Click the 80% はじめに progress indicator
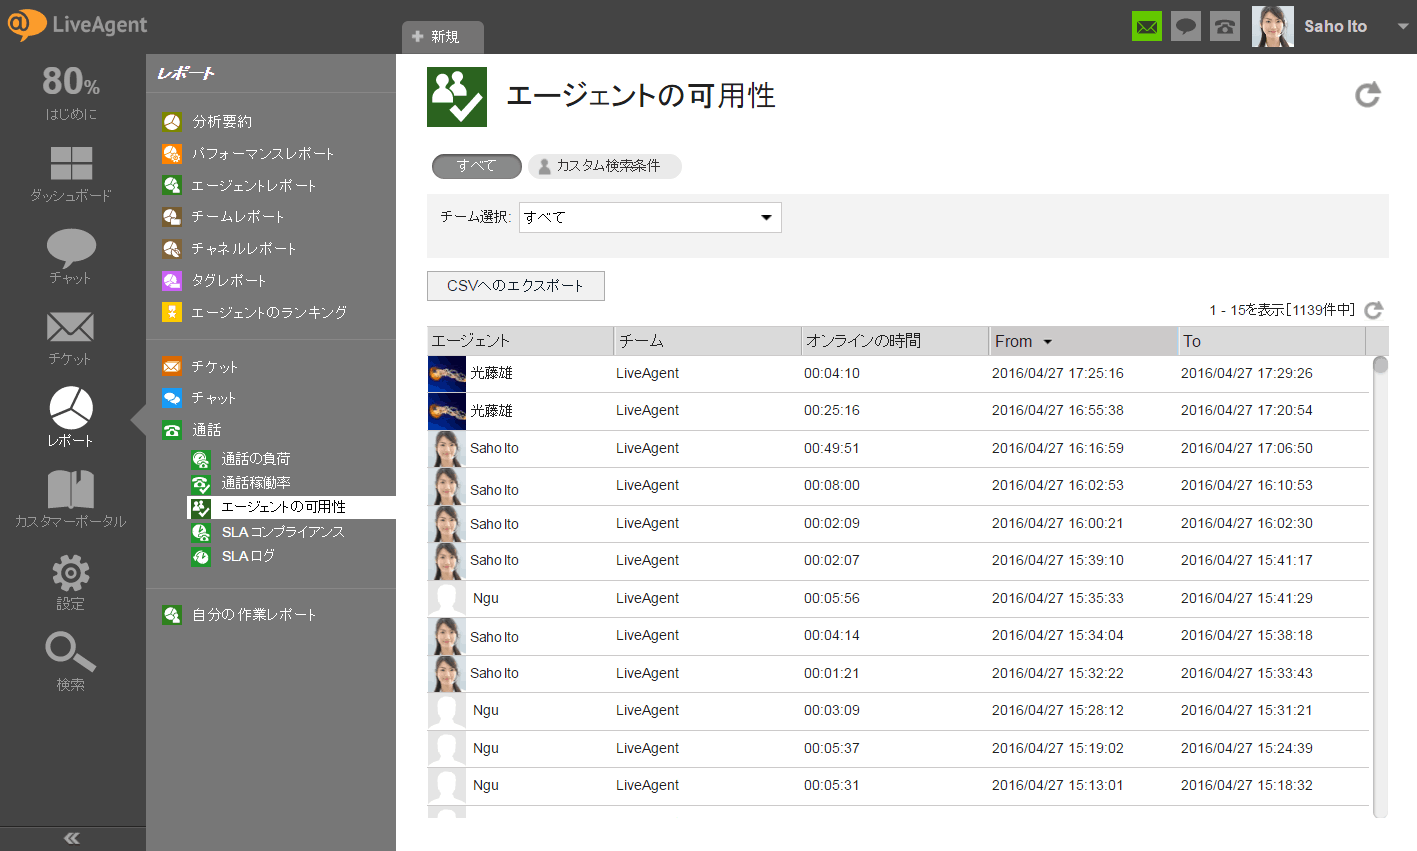This screenshot has height=851, width=1417. click(x=71, y=92)
